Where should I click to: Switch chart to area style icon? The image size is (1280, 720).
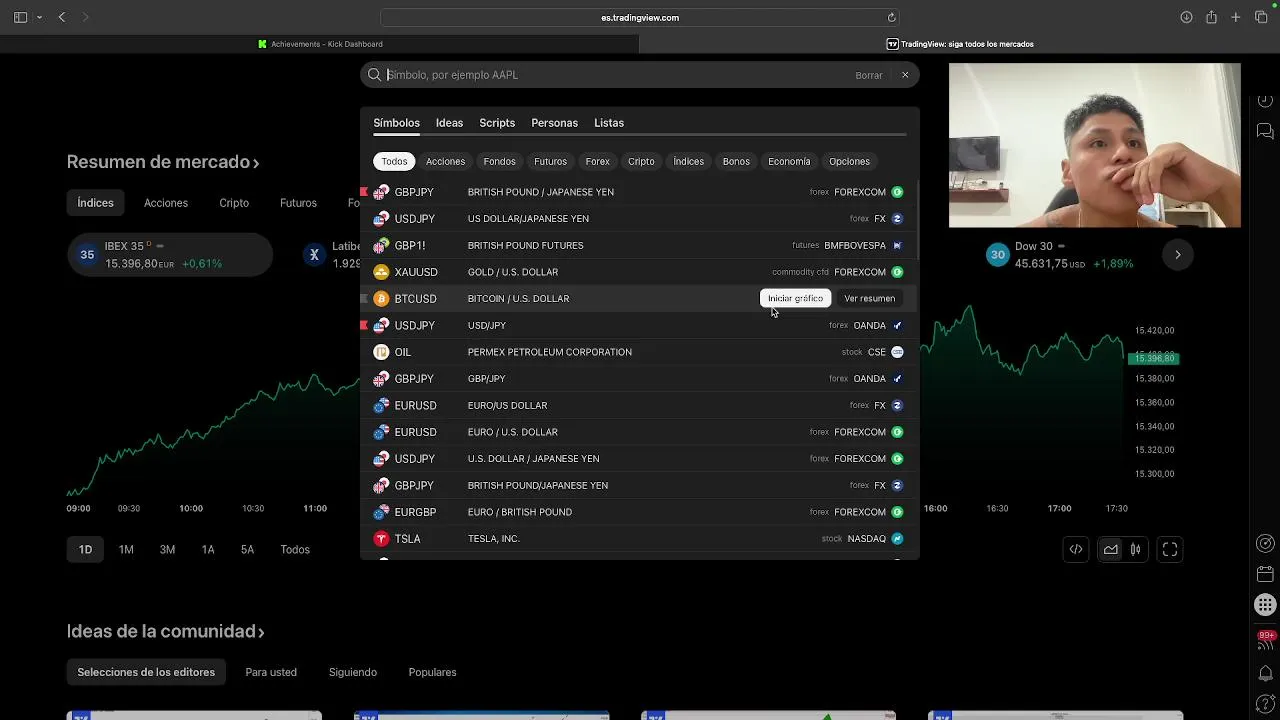click(1111, 549)
